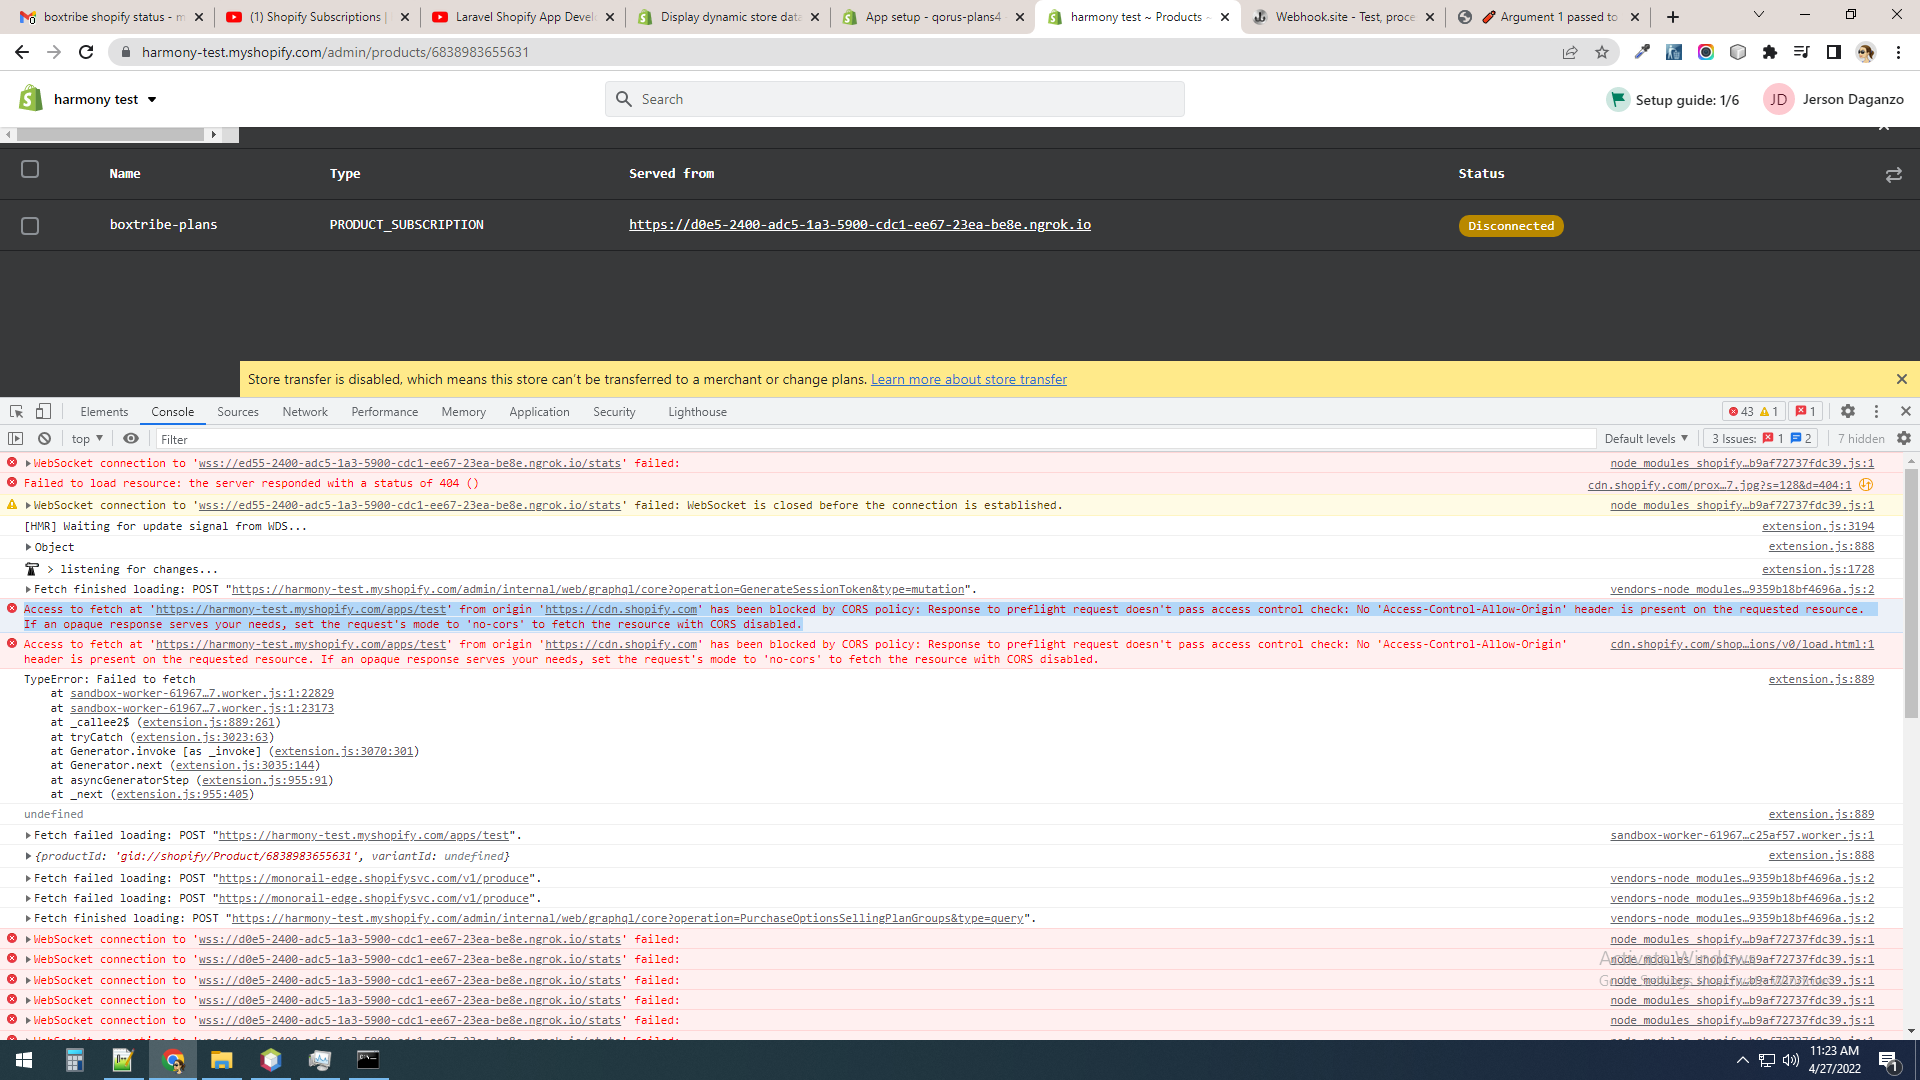
Task: Switch to the Network tab in DevTools
Action: [304, 411]
